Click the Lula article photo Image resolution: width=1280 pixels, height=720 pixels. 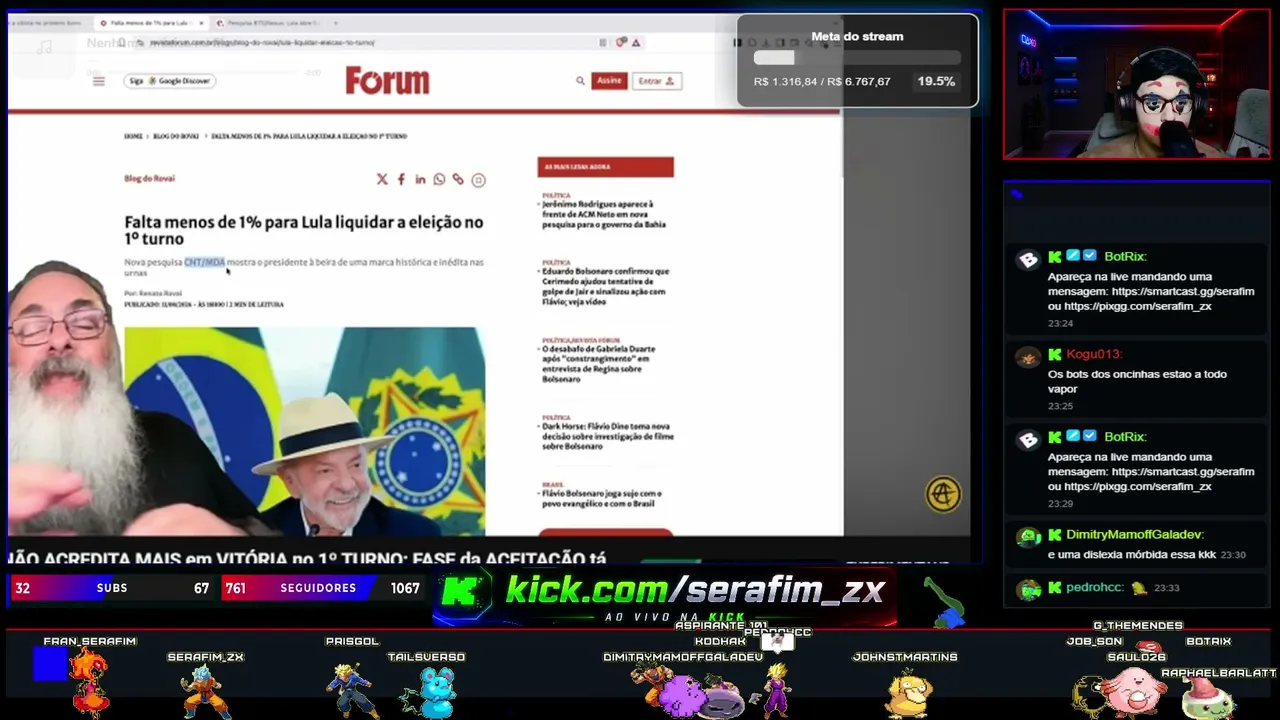[305, 431]
